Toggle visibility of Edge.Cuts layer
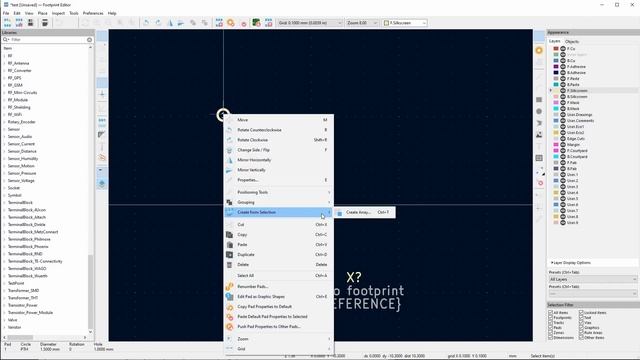Viewport: 640px width, 360px height. (563, 139)
